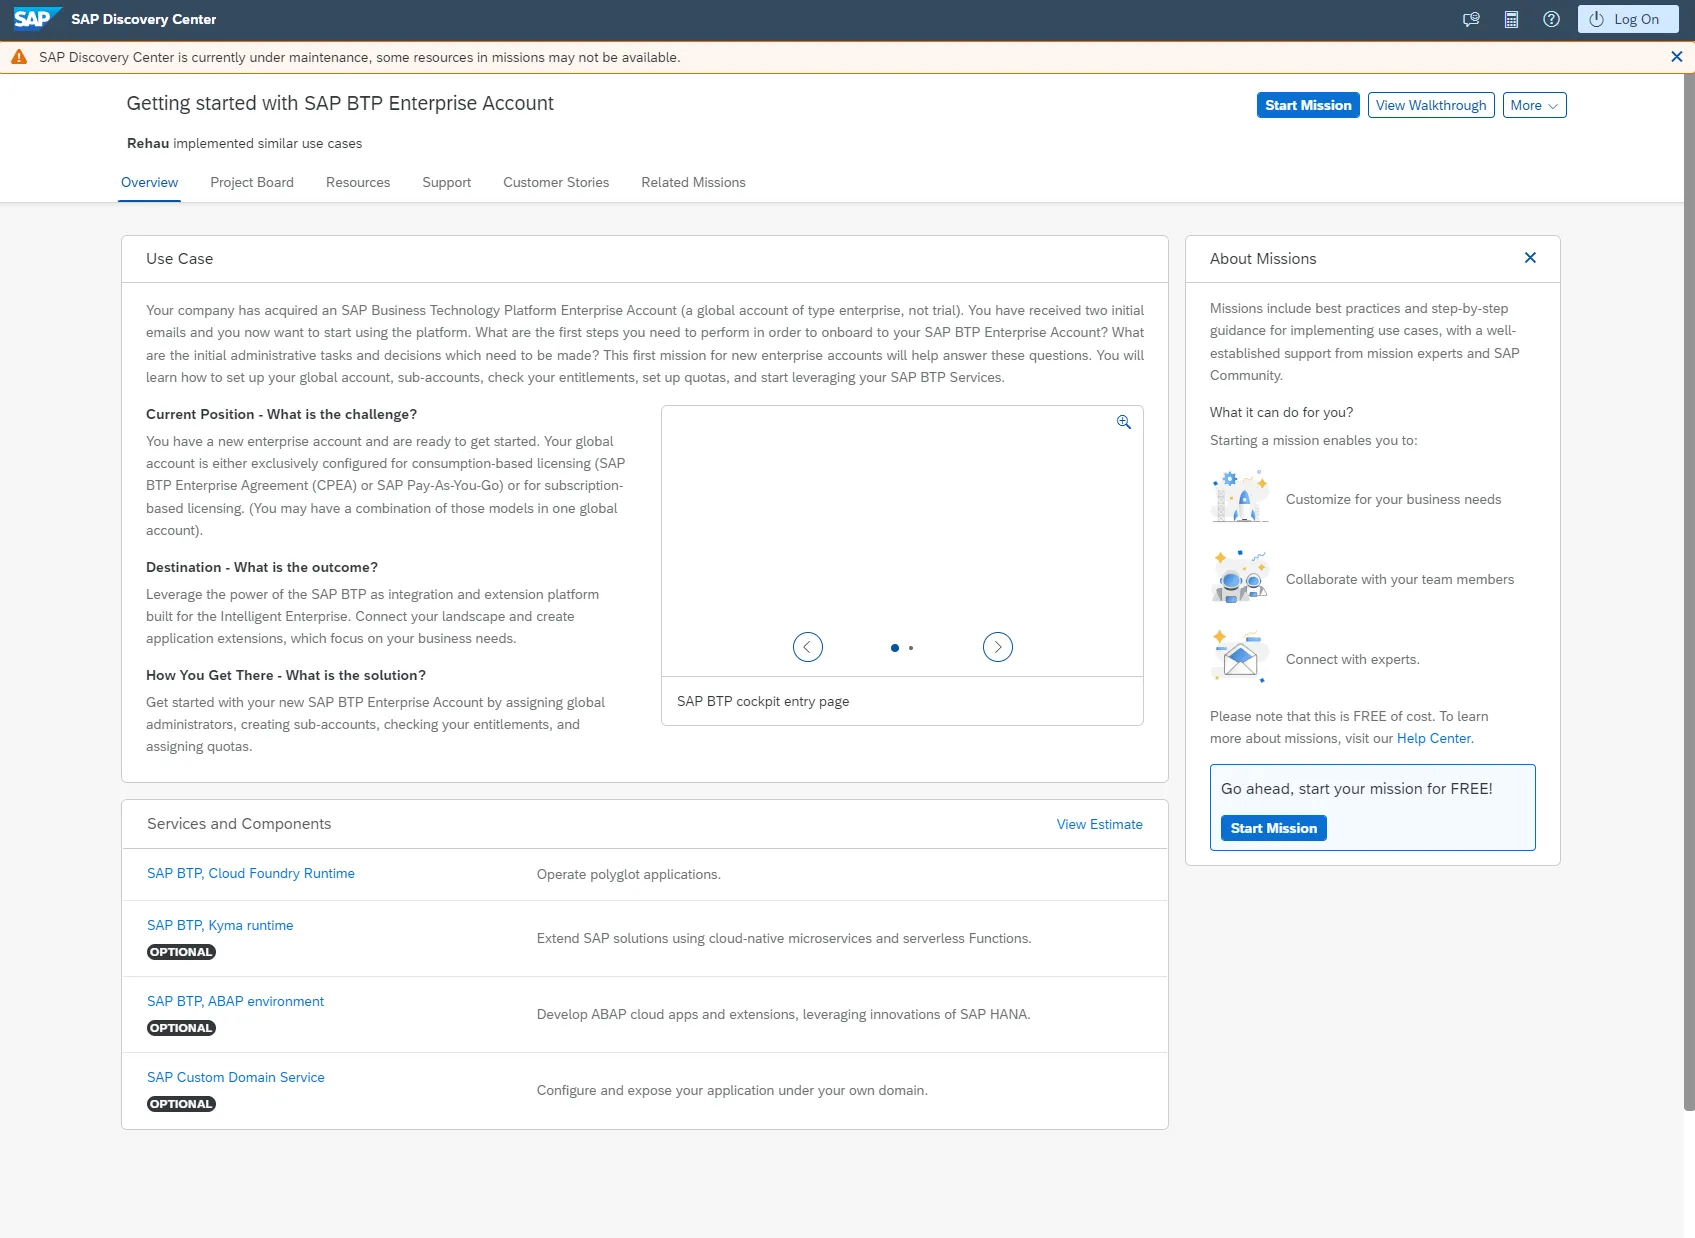Screen dimensions: 1695x1238
Task: Visit the Help Center link
Action: click(x=1433, y=738)
